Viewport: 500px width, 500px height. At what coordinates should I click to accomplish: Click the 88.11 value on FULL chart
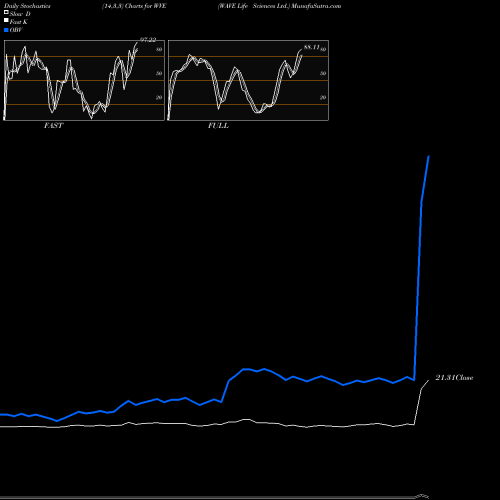[312, 47]
